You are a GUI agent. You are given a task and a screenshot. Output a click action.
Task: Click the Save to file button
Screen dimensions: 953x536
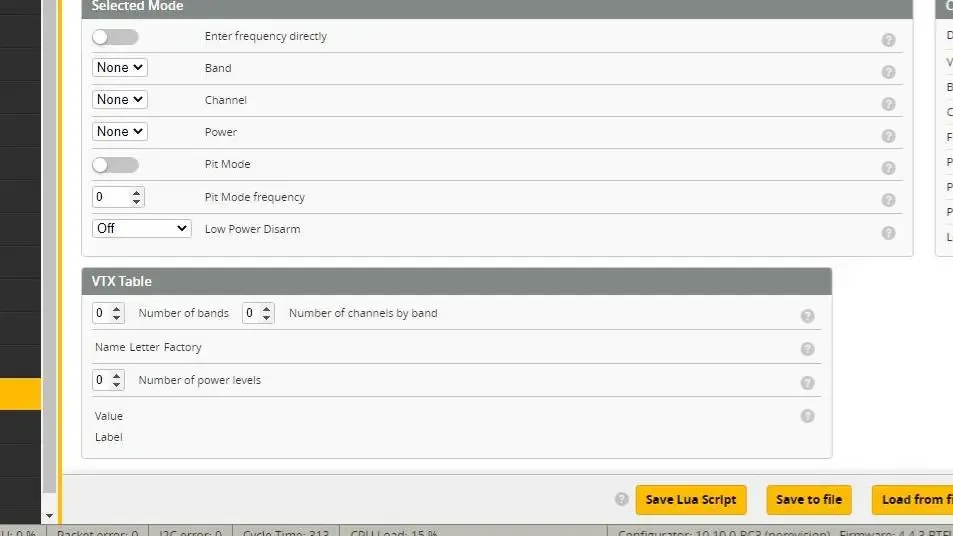[x=808, y=500]
